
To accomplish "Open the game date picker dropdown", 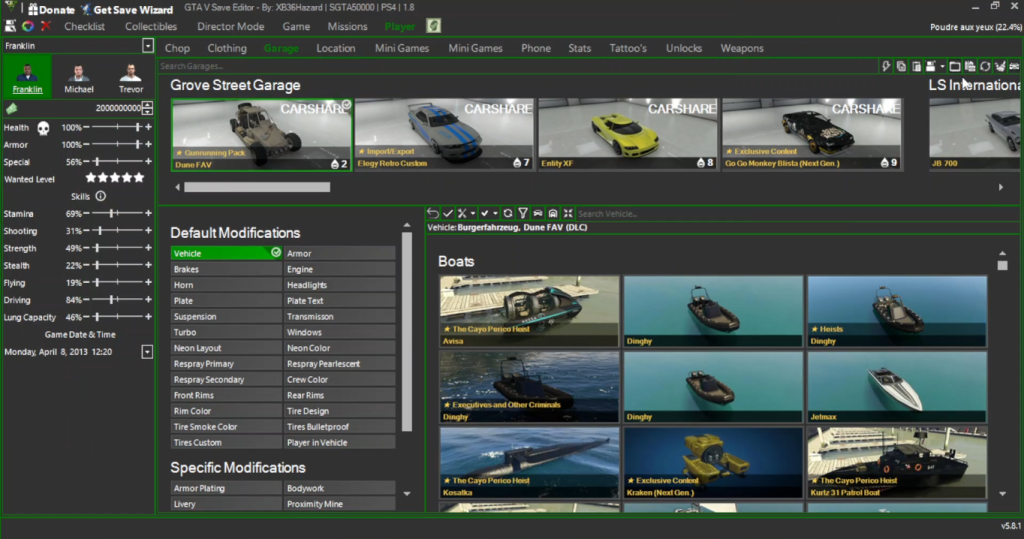I will [147, 351].
